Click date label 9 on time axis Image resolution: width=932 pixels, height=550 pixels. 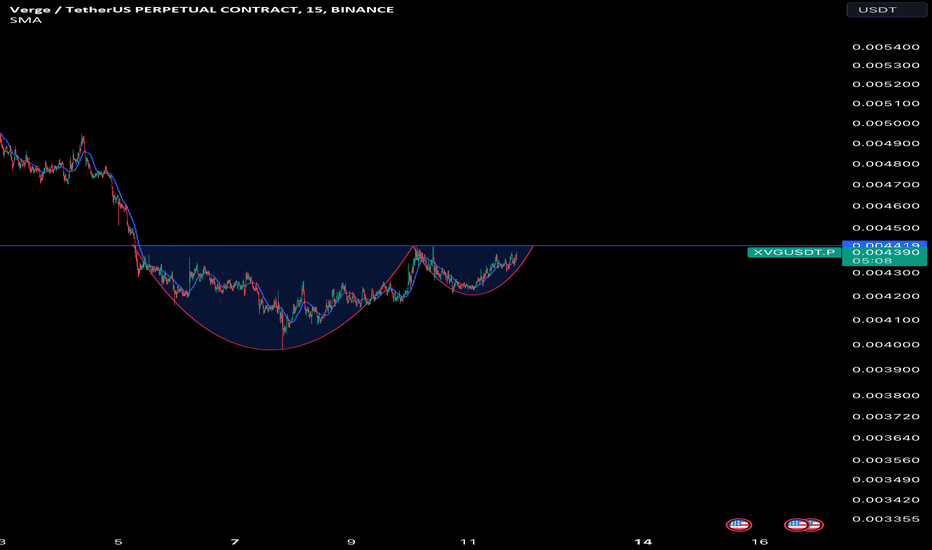tap(351, 542)
